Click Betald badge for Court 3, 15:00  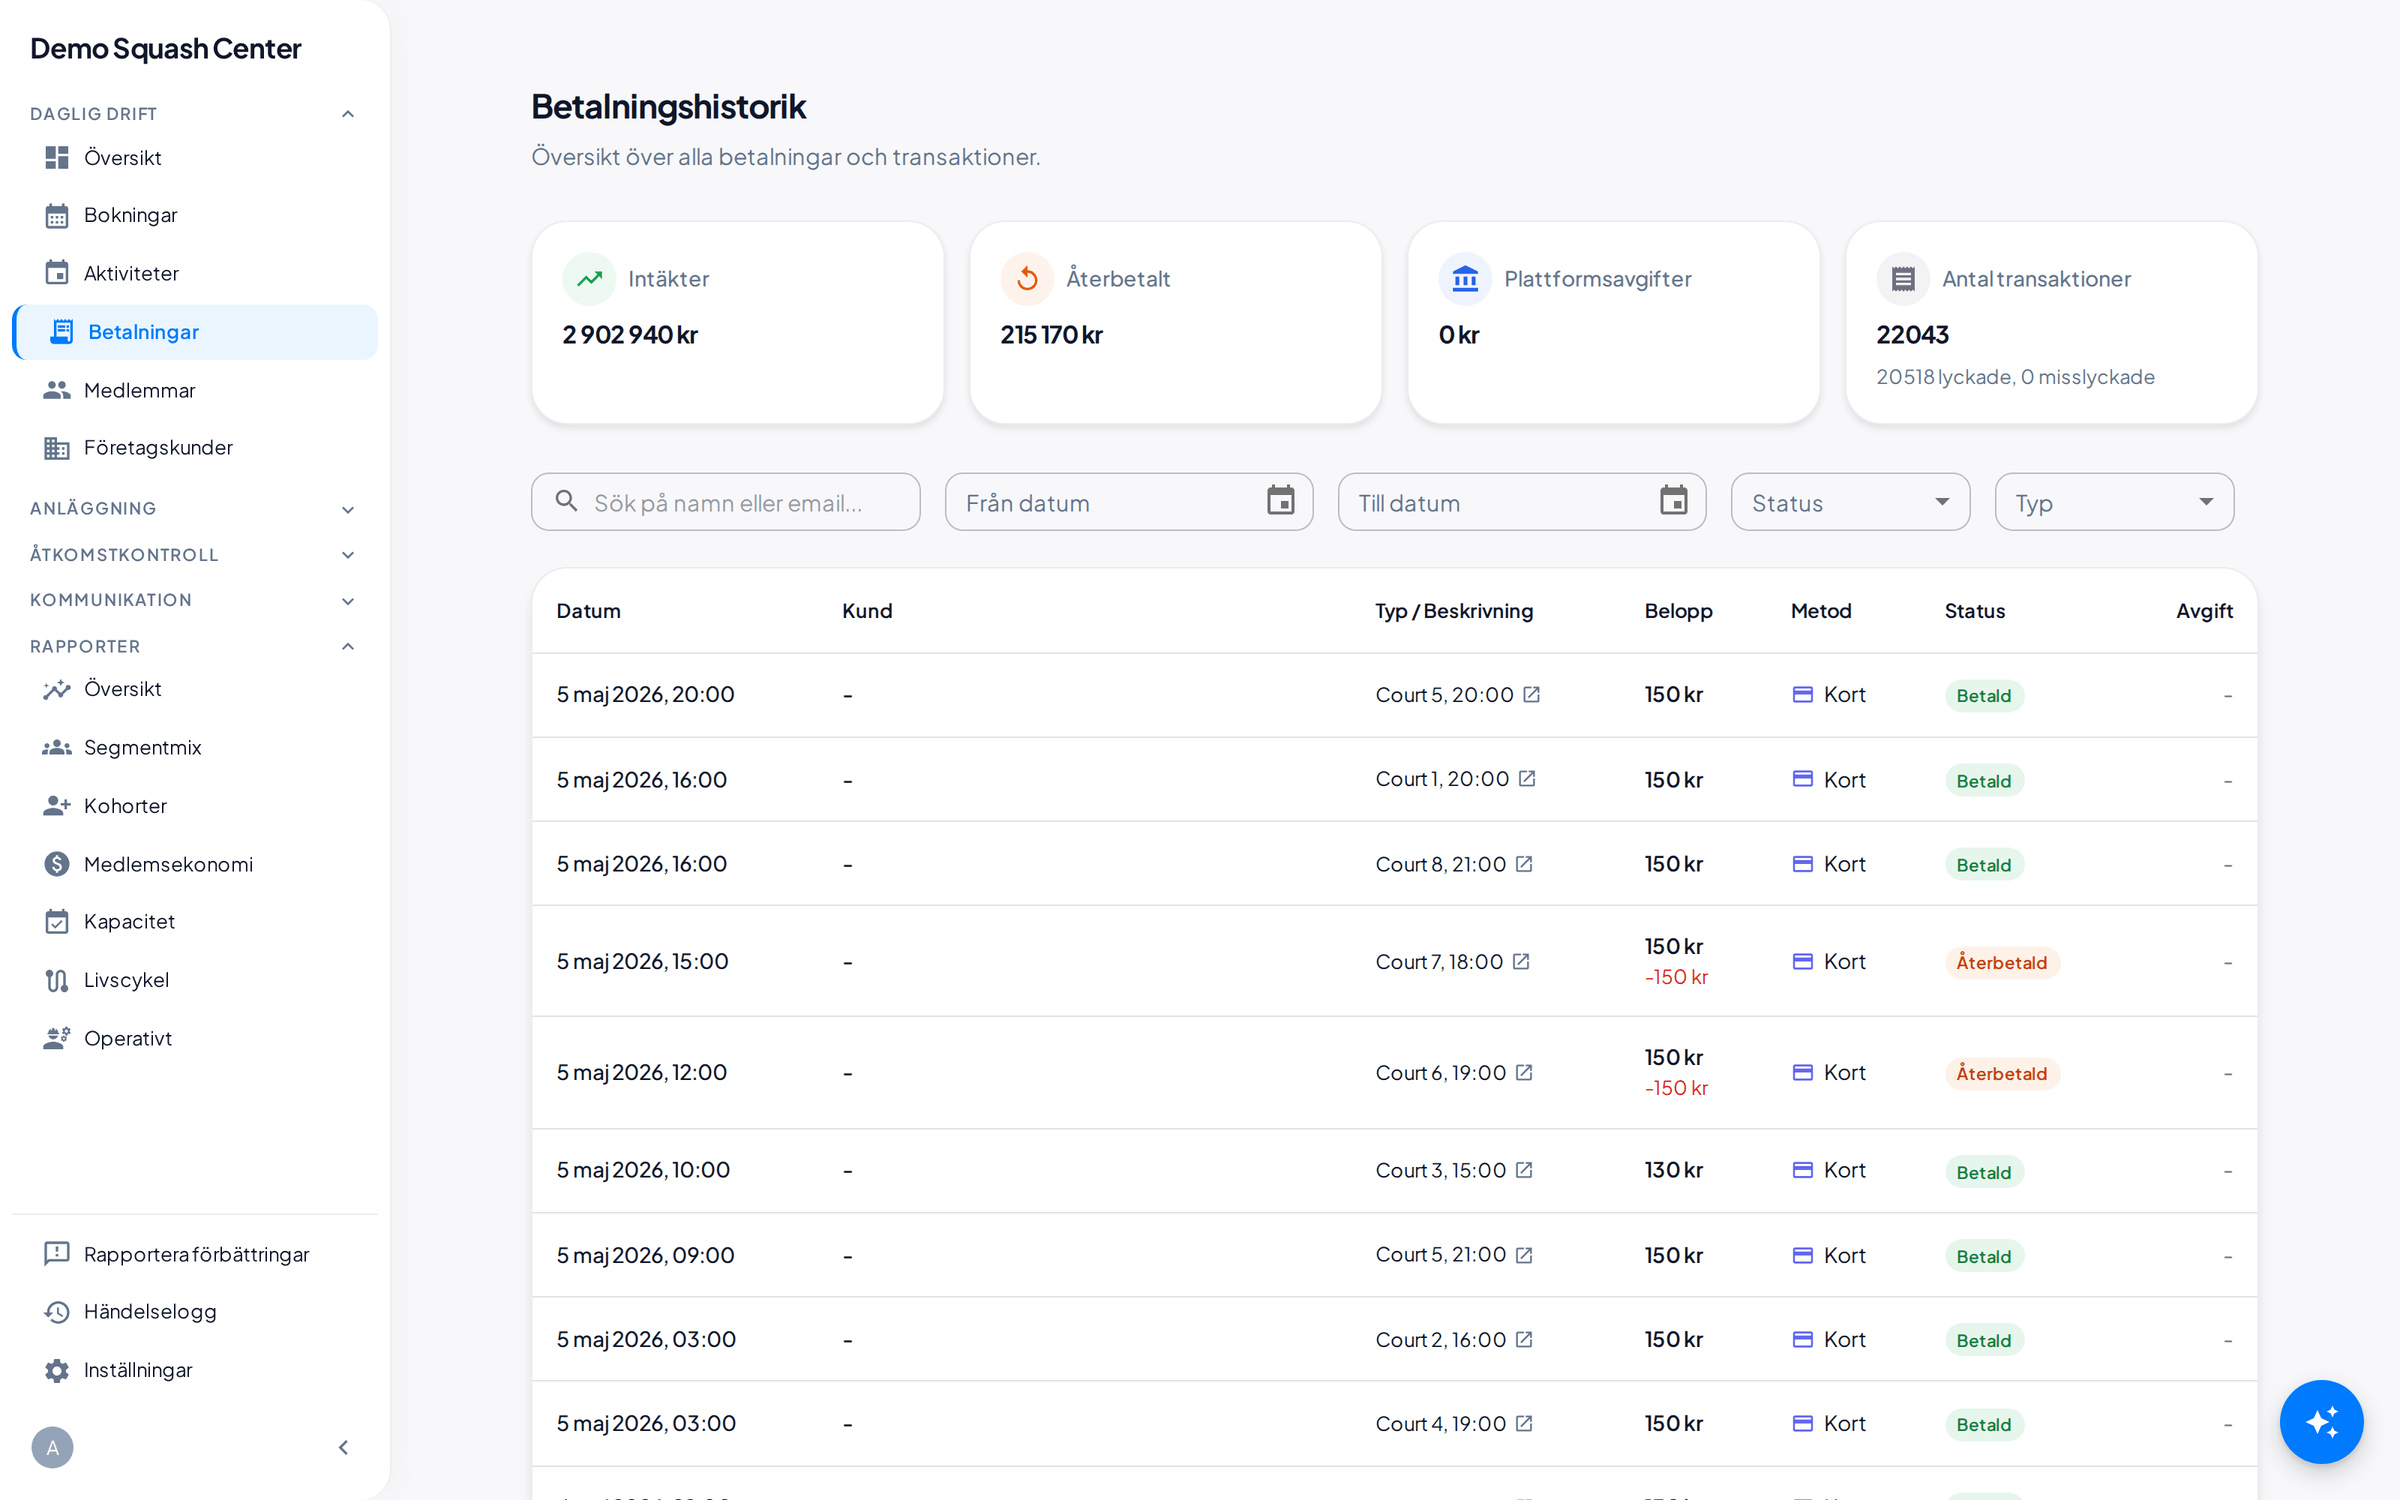[1983, 1171]
